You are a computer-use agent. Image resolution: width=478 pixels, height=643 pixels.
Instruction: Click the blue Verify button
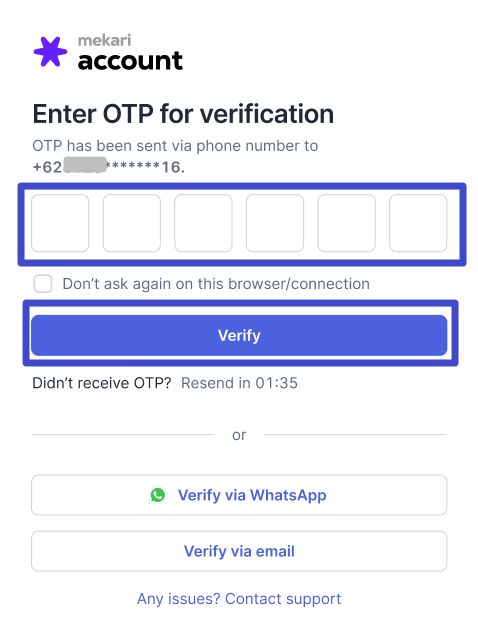(239, 335)
